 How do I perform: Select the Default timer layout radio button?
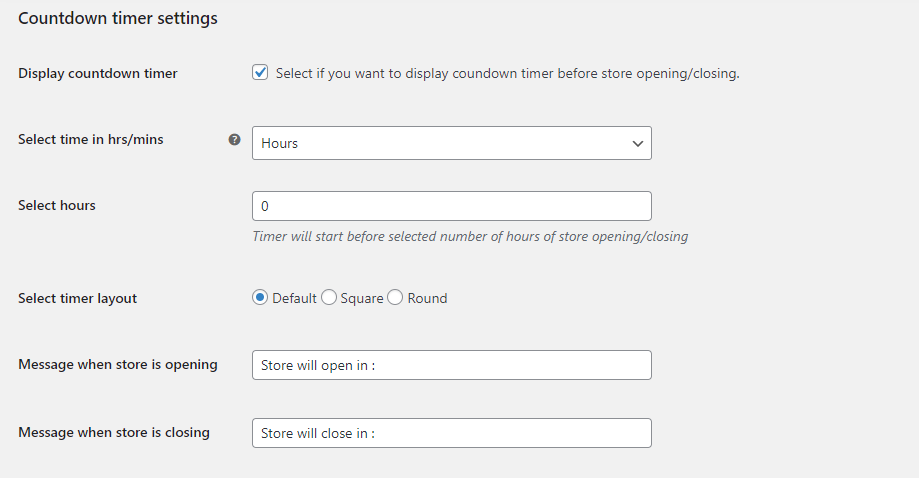click(x=260, y=297)
